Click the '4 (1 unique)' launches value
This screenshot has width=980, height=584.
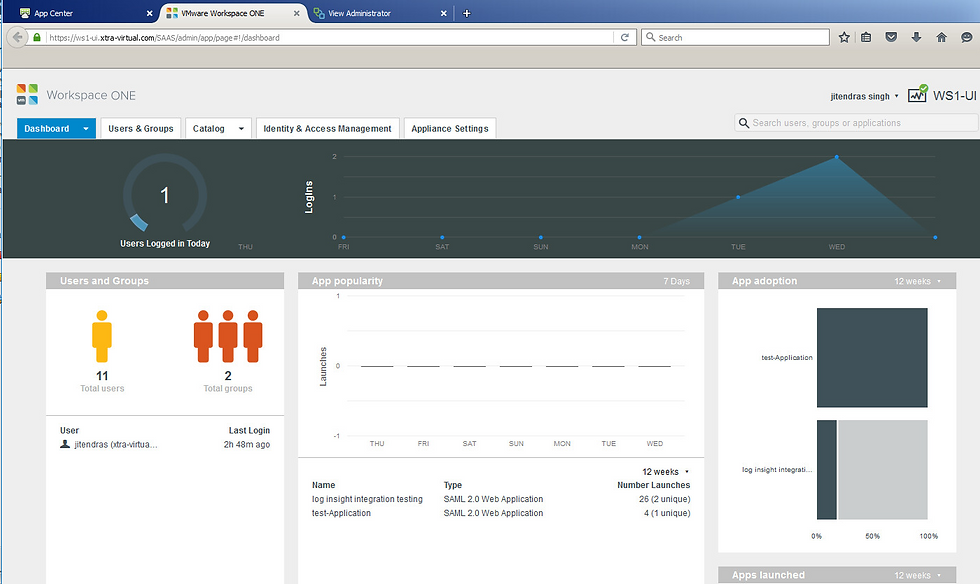click(x=667, y=513)
